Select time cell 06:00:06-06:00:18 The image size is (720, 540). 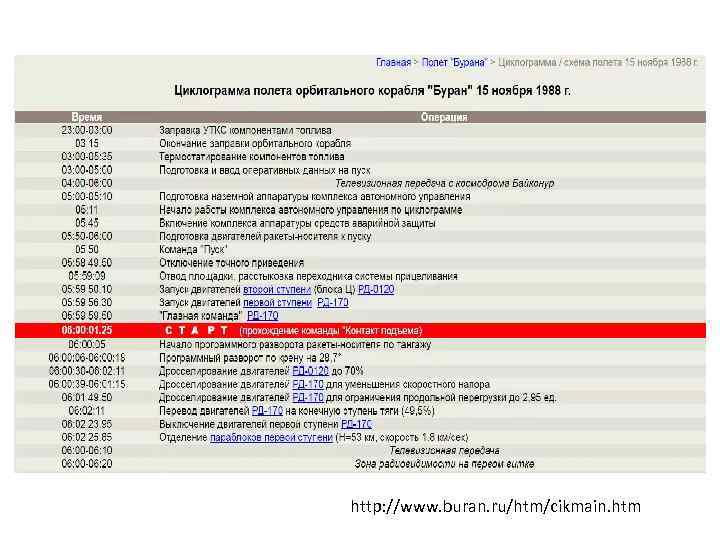point(87,358)
